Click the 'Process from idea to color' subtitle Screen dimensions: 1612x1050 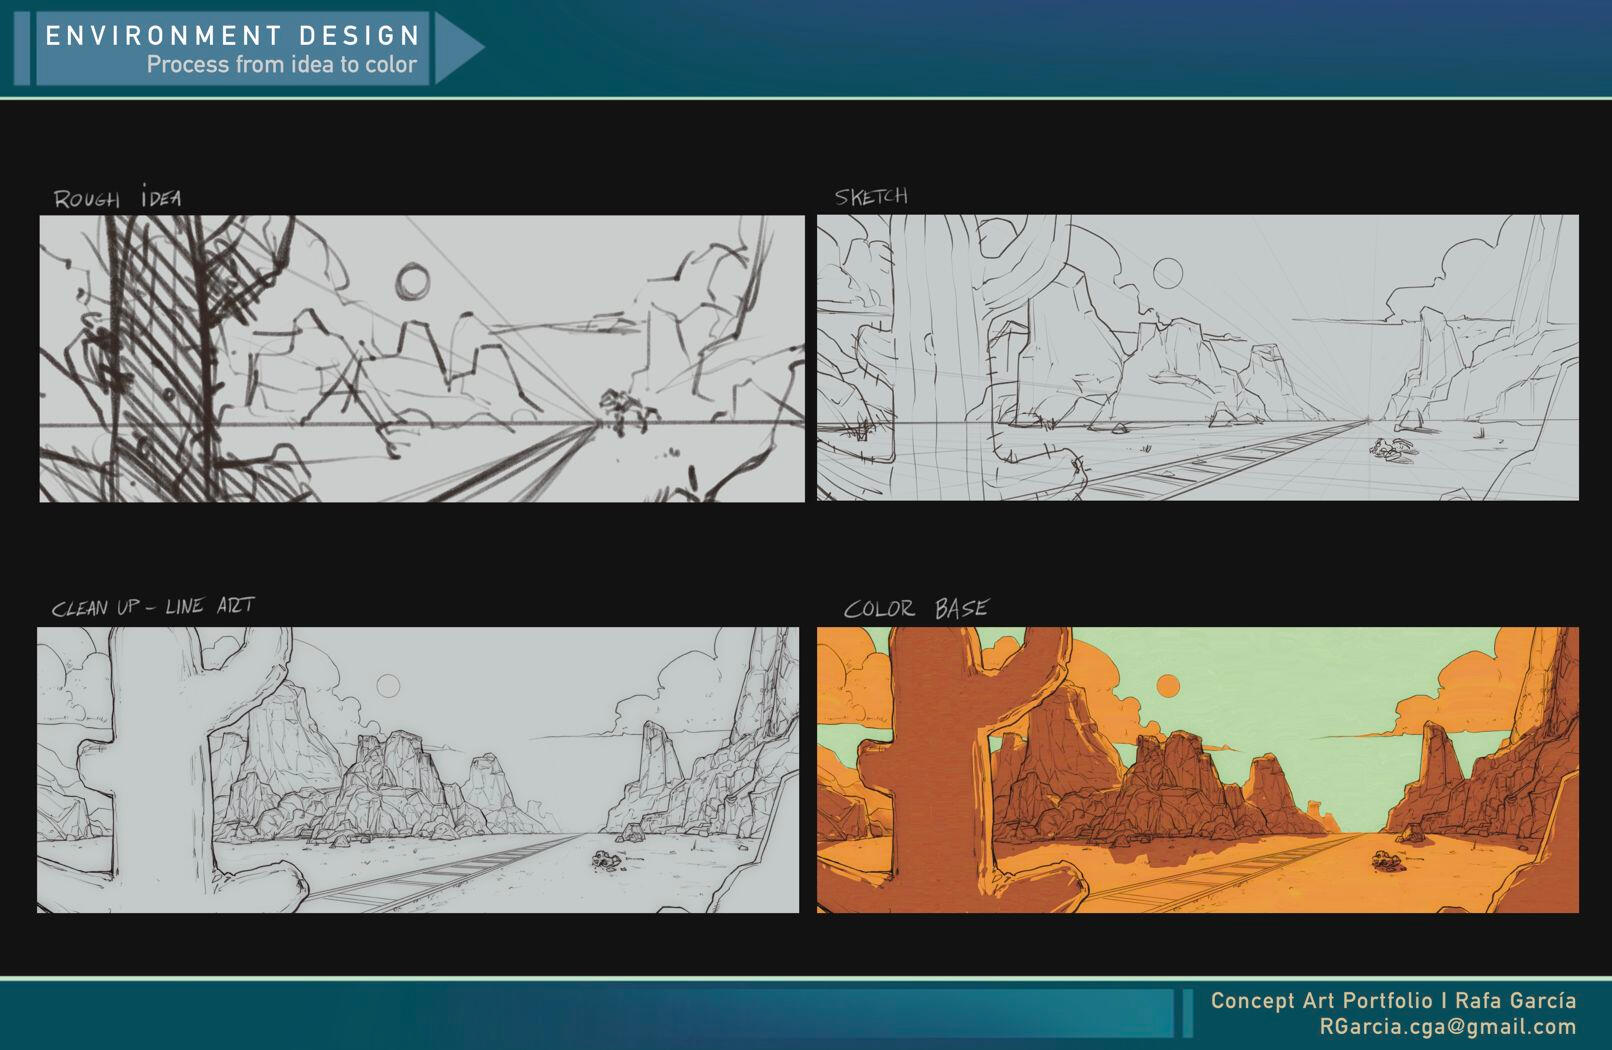(x=281, y=65)
